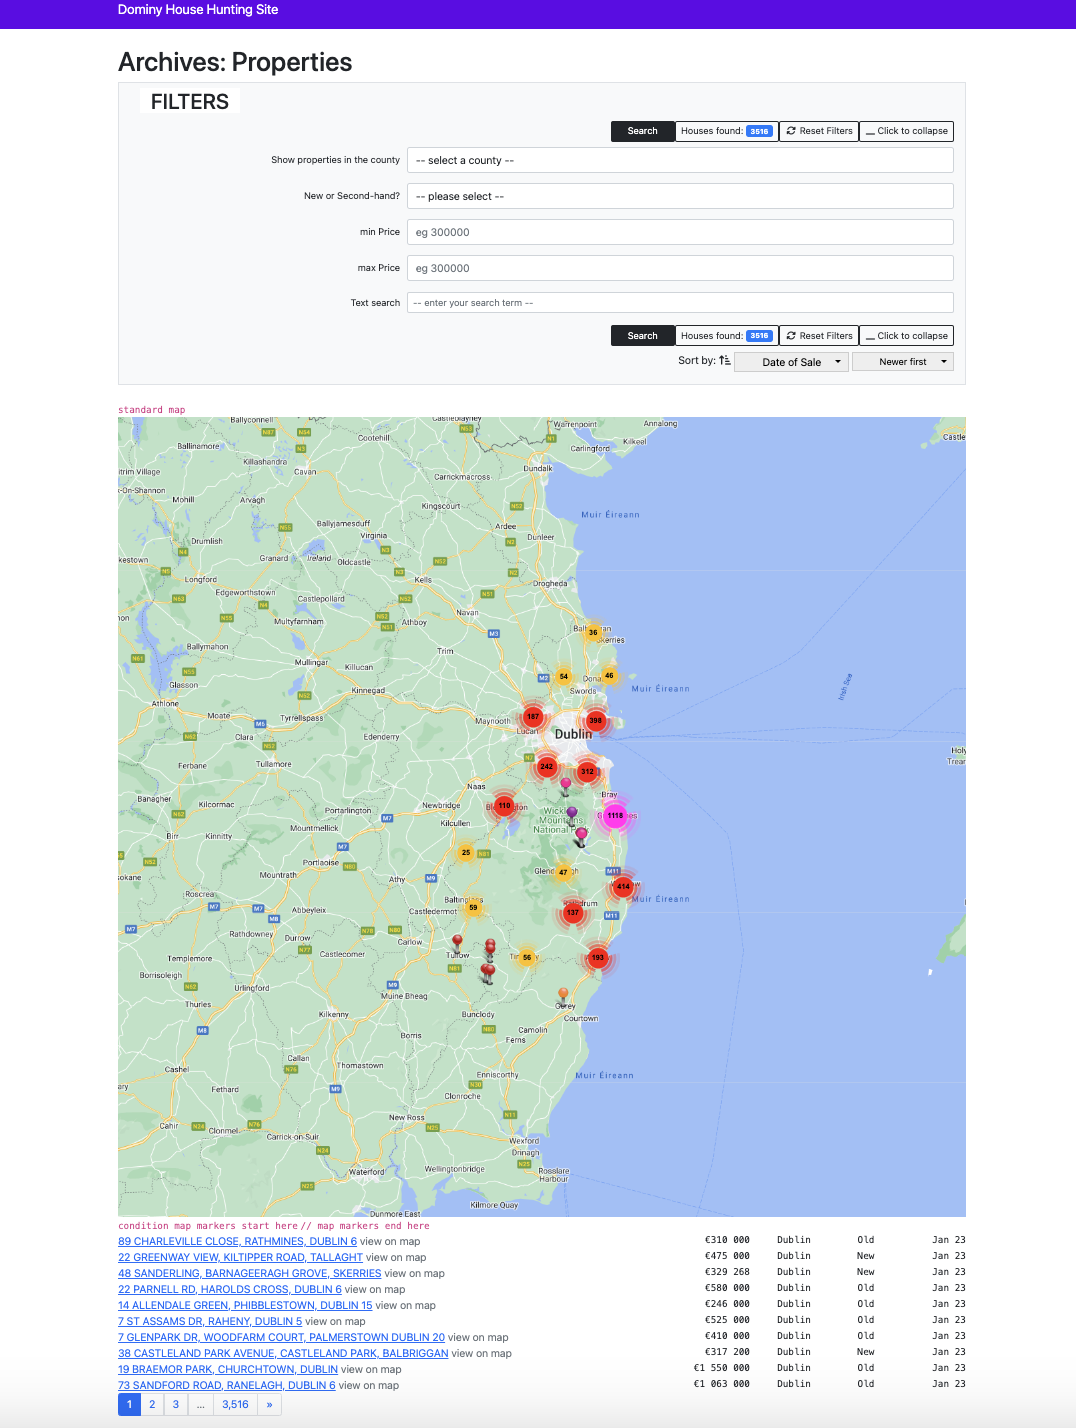This screenshot has height=1428, width=1076.
Task: Jump to last page 3,516
Action: tap(235, 1404)
